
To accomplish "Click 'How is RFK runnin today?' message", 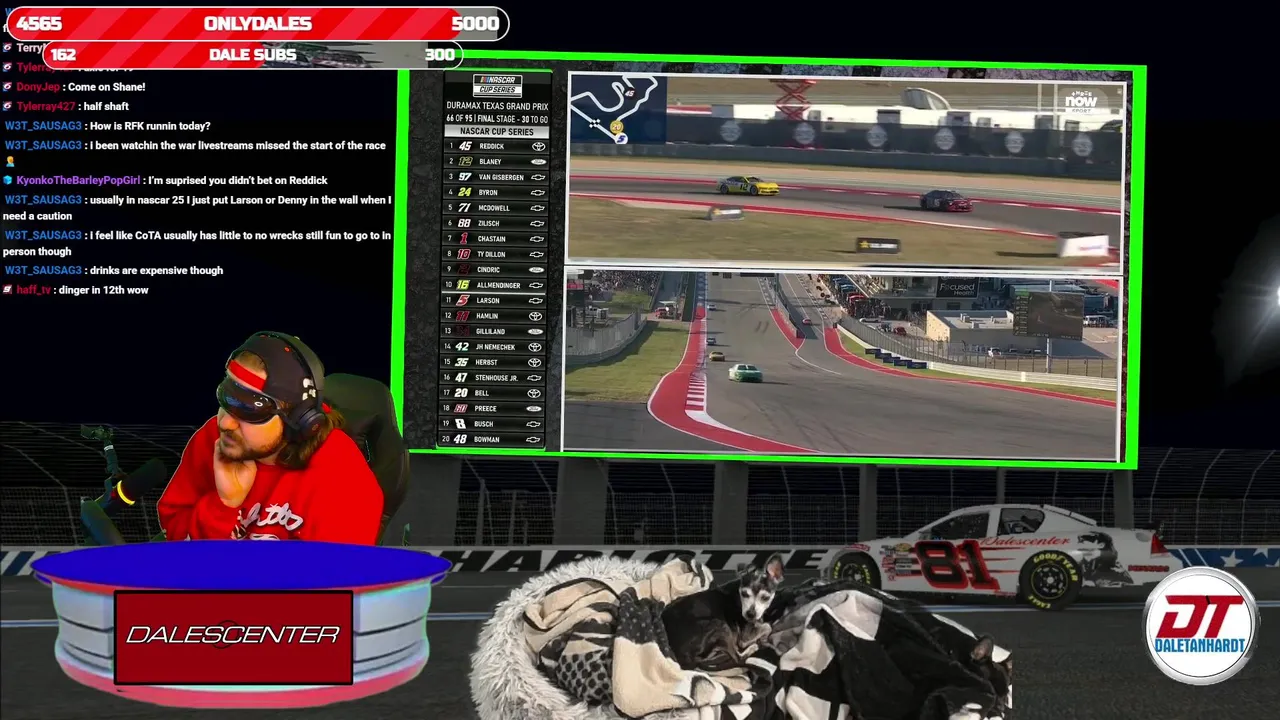I will click(x=150, y=126).
